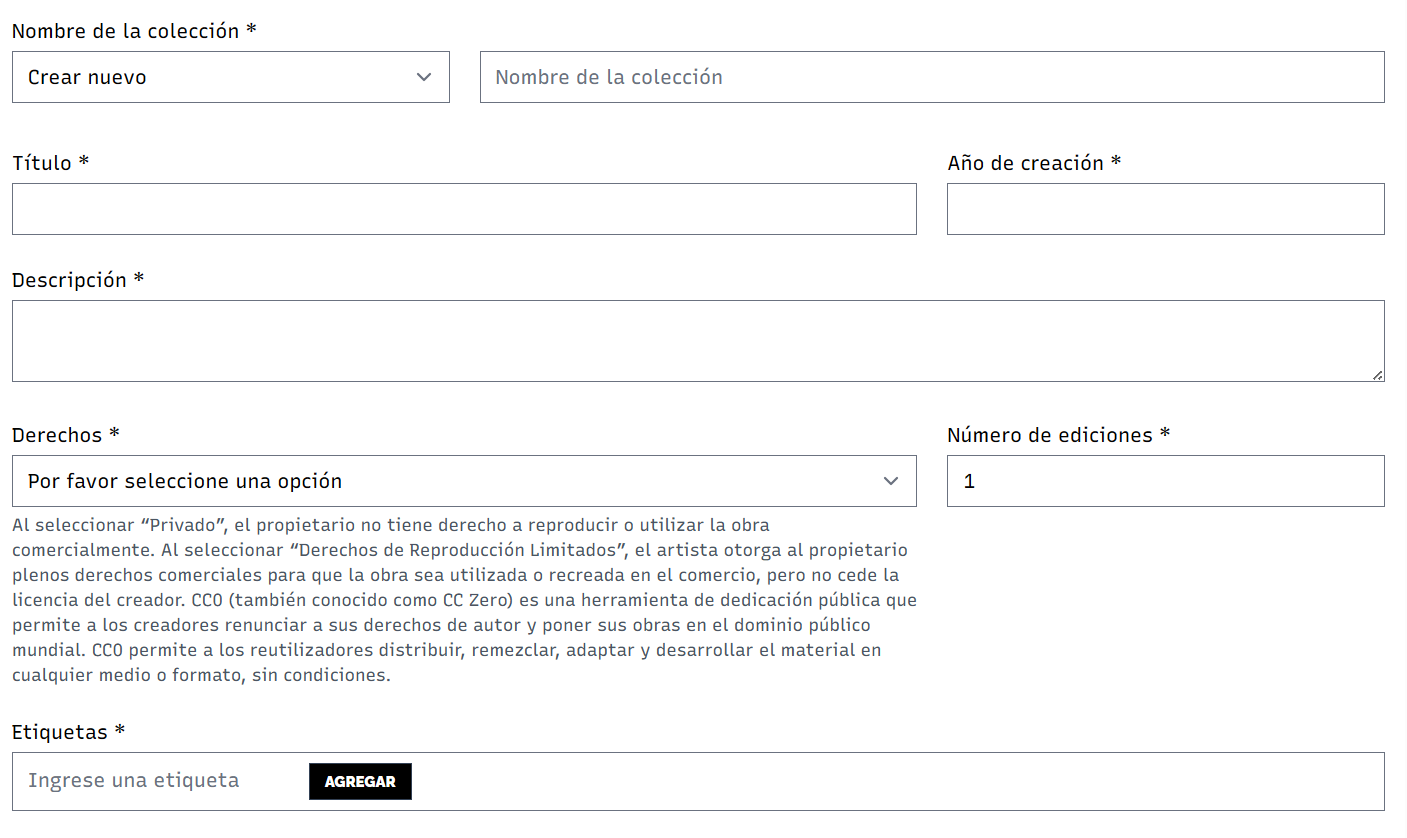Click the chevron on the Derechos dropdown

click(891, 481)
